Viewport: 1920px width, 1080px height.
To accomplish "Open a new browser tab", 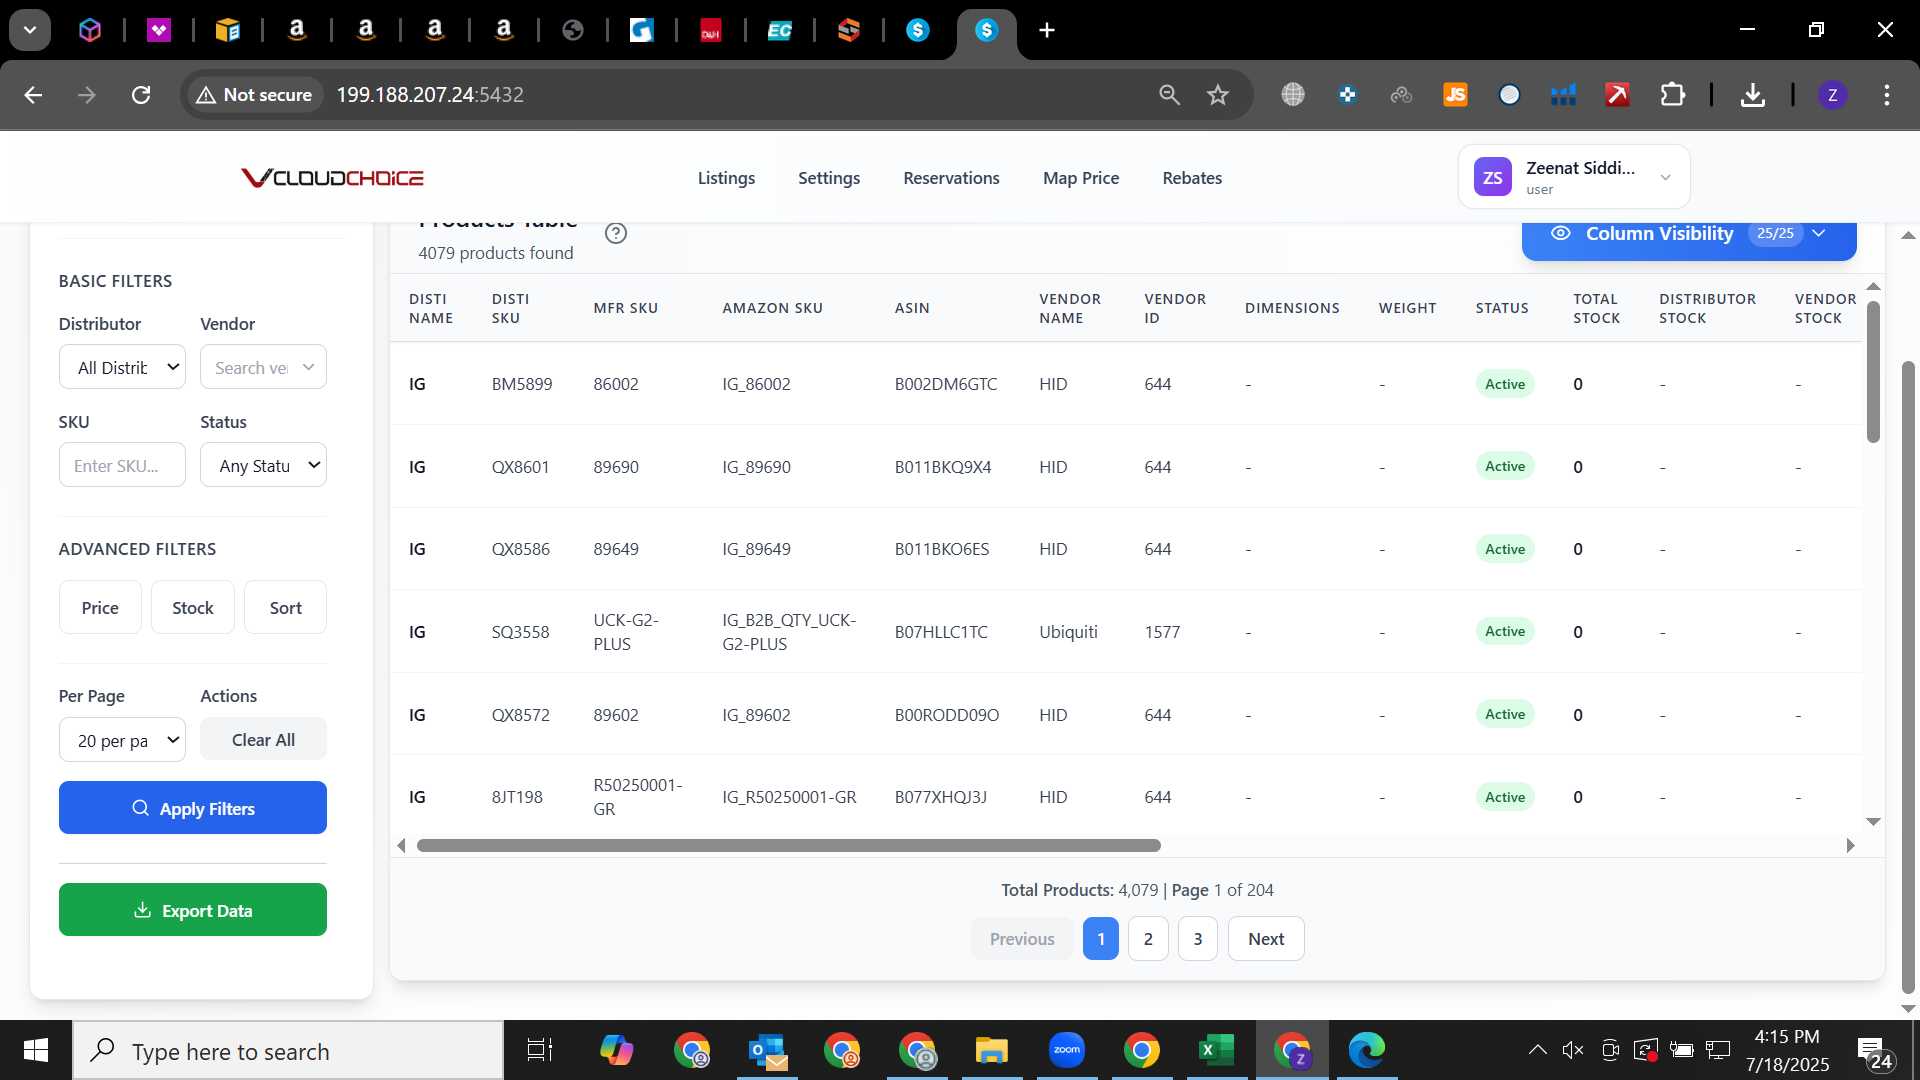I will [1047, 30].
